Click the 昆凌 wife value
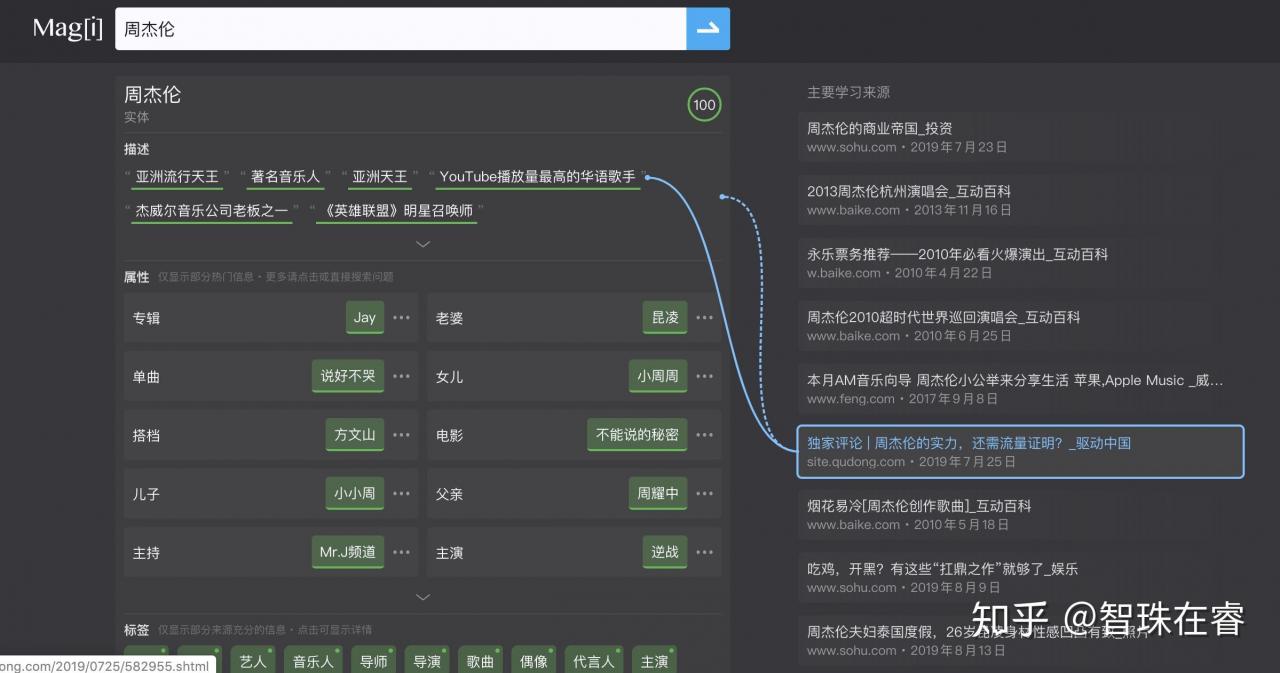1280x673 pixels. (665, 318)
